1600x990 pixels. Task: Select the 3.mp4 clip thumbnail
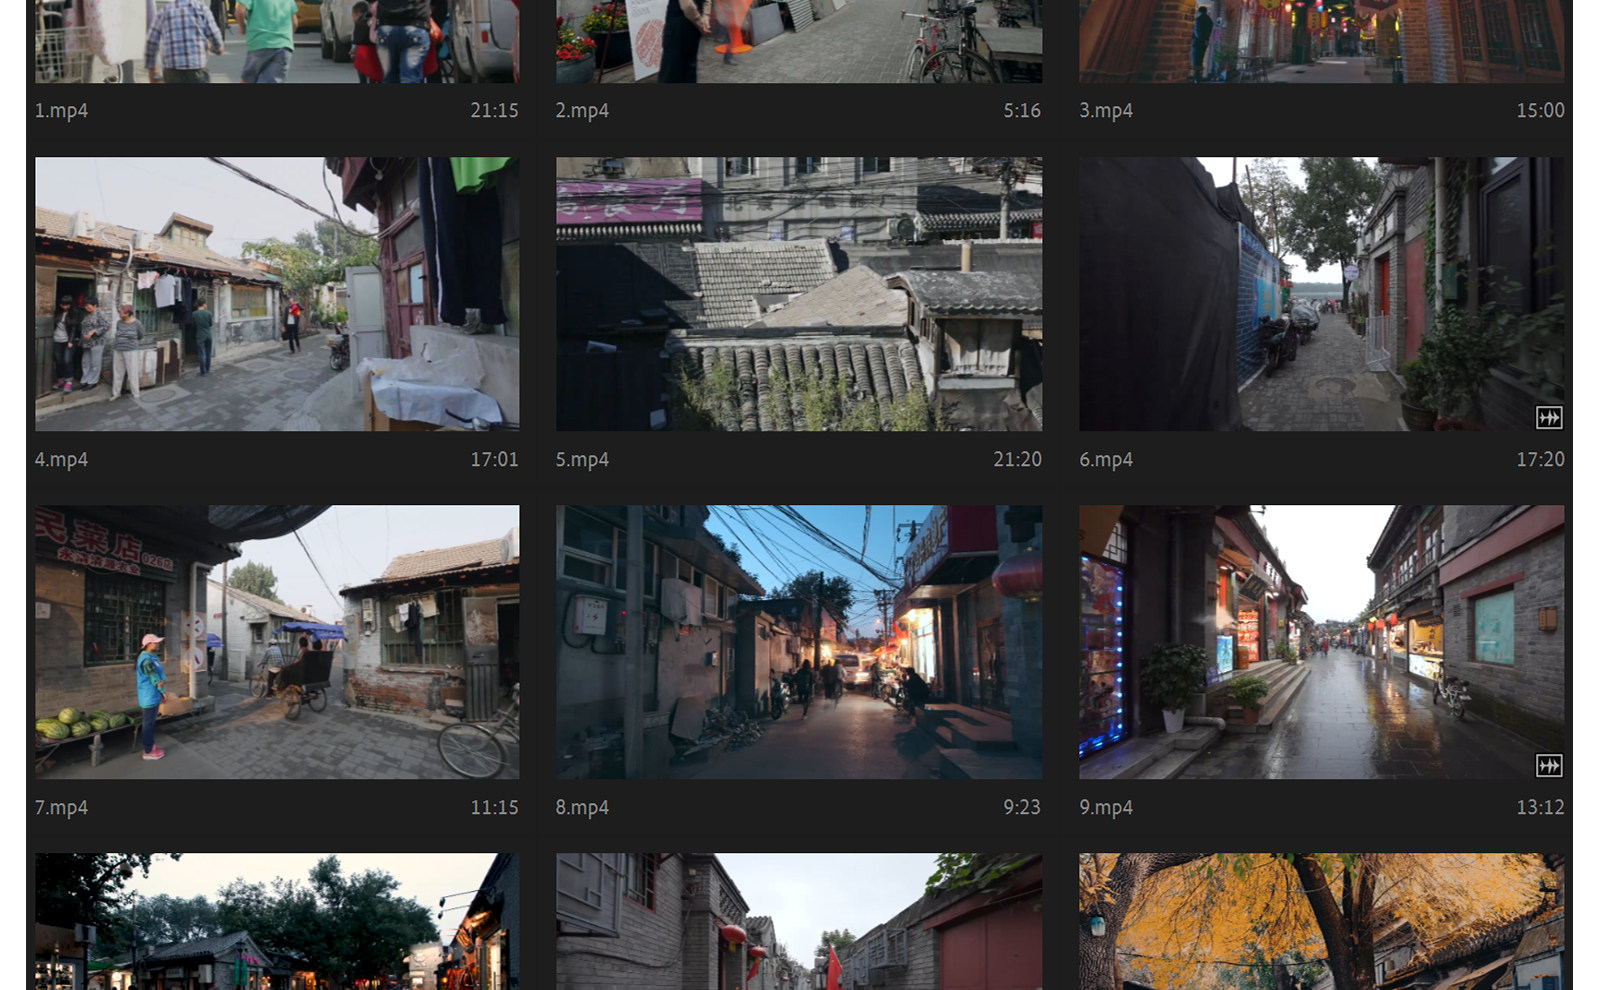[1322, 41]
